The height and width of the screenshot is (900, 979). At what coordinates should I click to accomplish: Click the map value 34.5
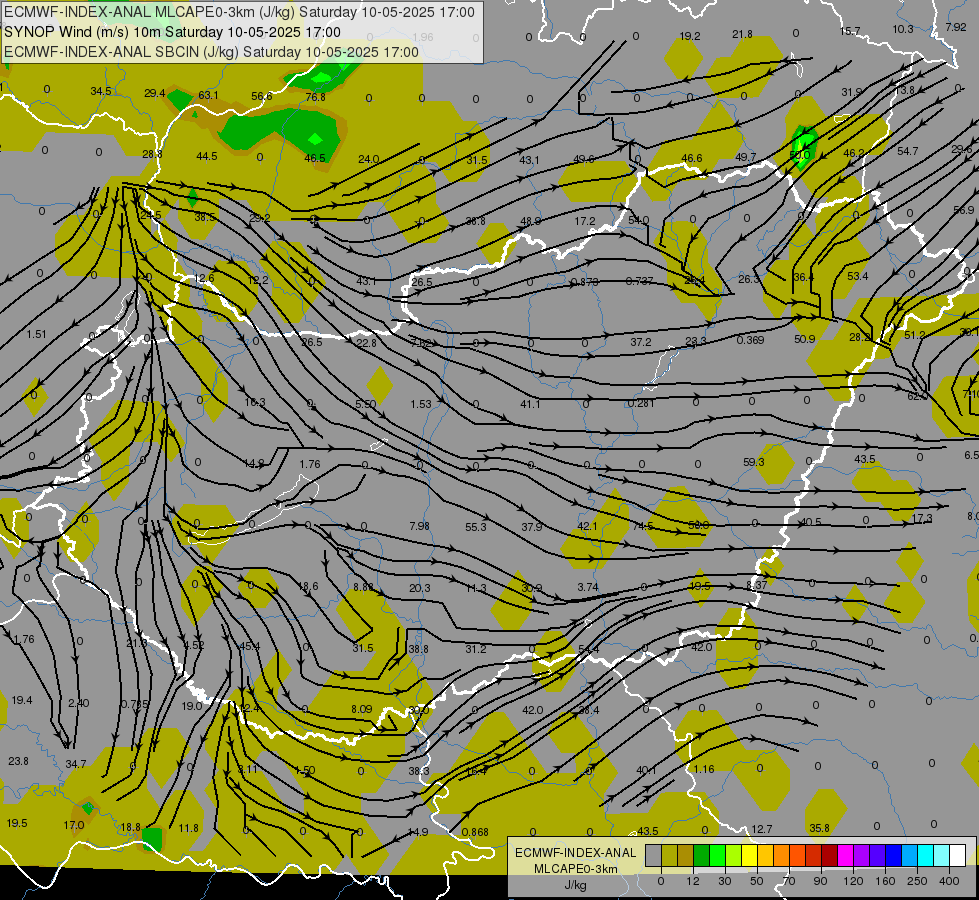click(x=101, y=91)
